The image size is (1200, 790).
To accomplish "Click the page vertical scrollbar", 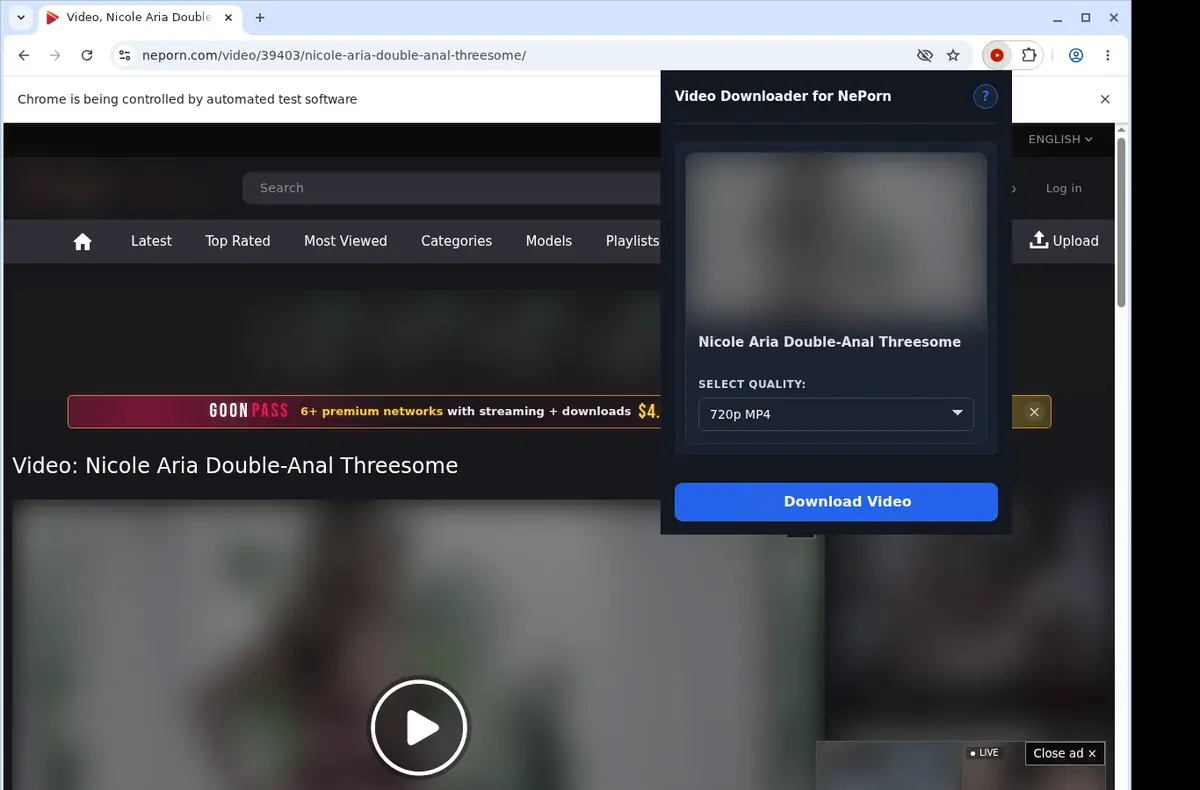I will click(x=1121, y=222).
